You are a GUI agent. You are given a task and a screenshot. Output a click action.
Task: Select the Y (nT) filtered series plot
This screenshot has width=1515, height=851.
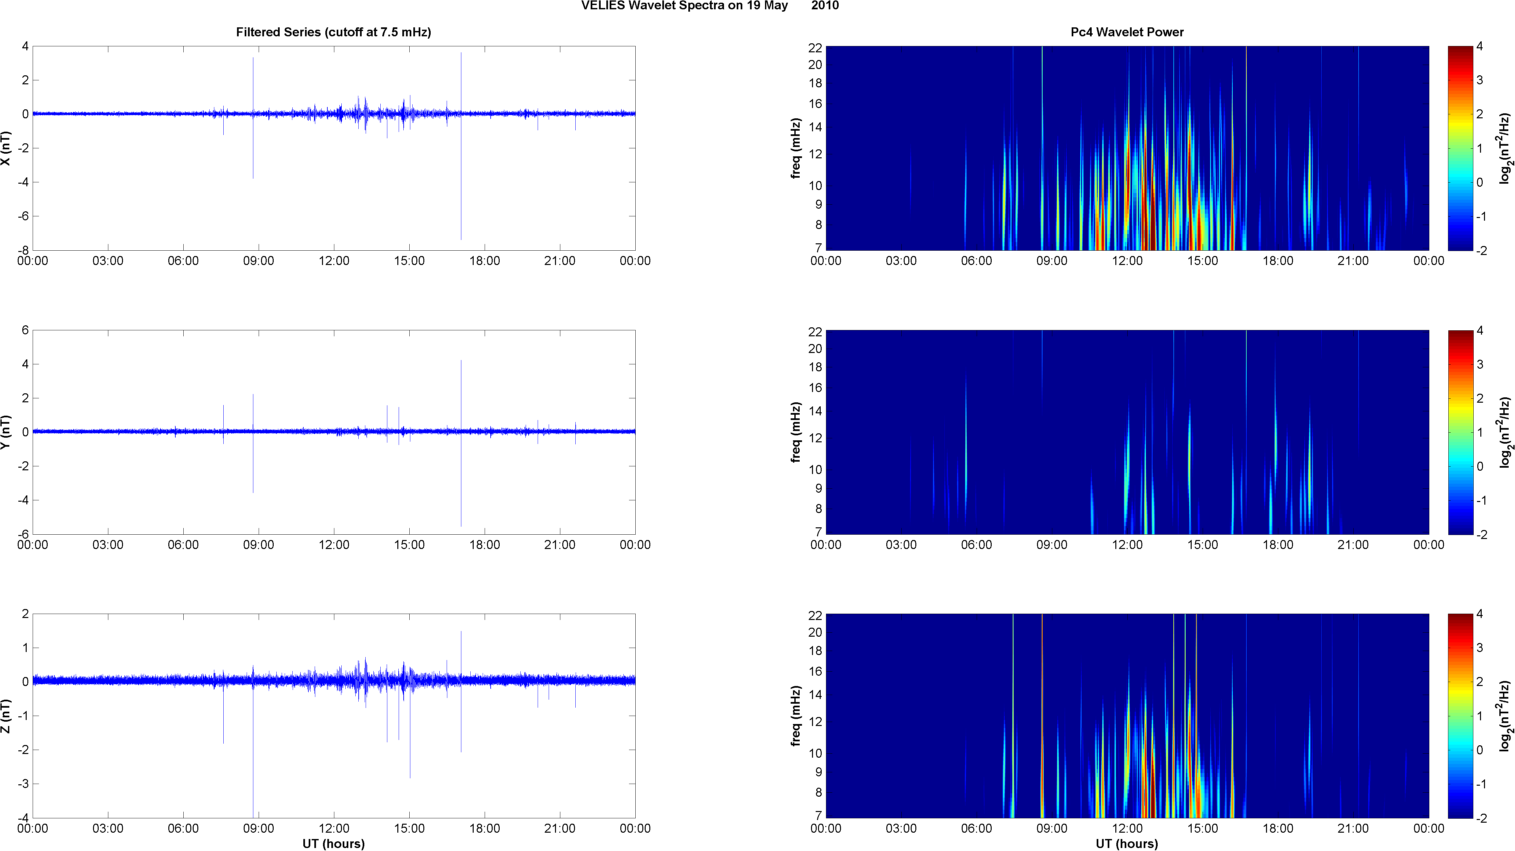tap(334, 432)
